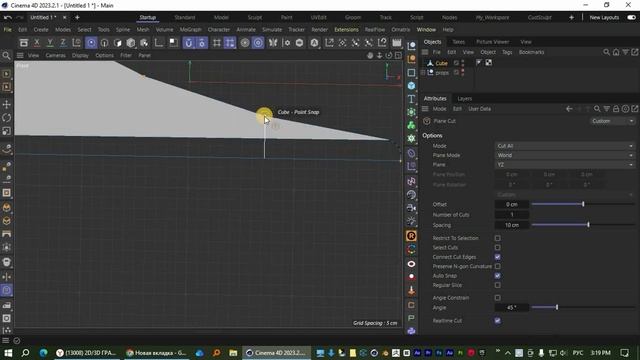The image size is (640, 360).
Task: Open the Picture Viewer tab
Action: coord(492,42)
